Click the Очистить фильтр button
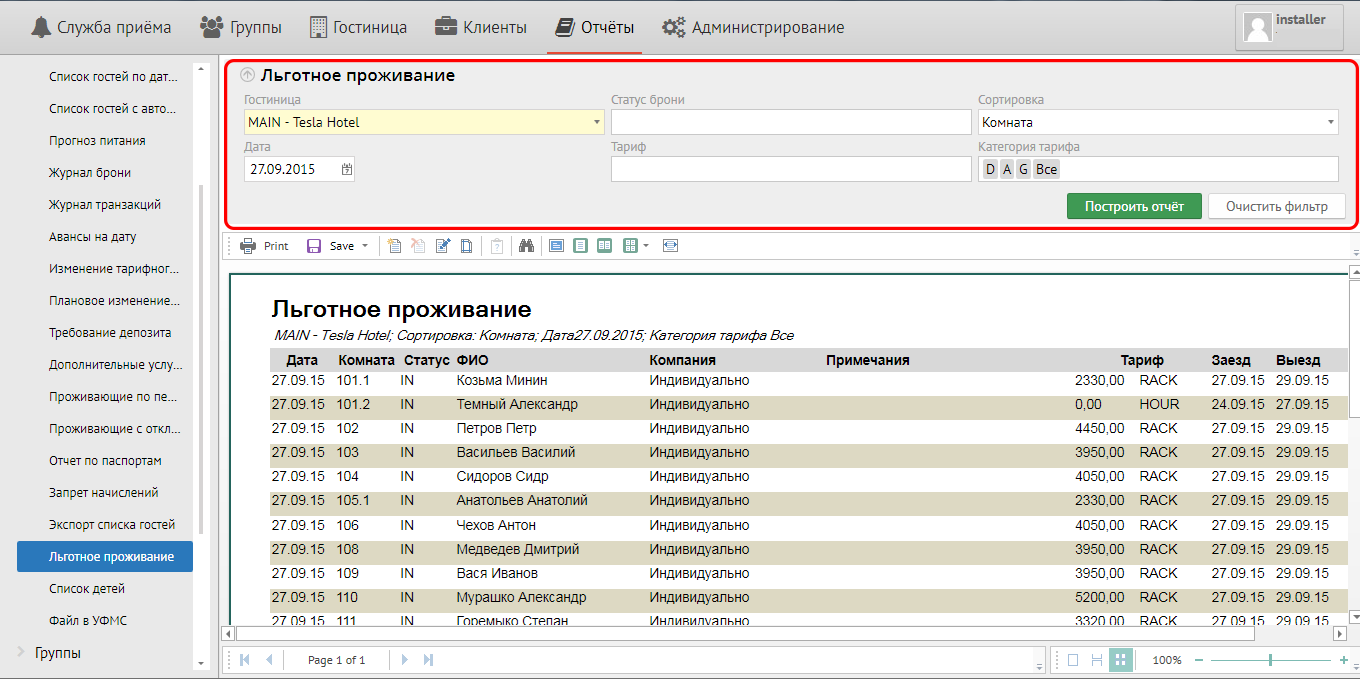1360x679 pixels. [x=1276, y=206]
